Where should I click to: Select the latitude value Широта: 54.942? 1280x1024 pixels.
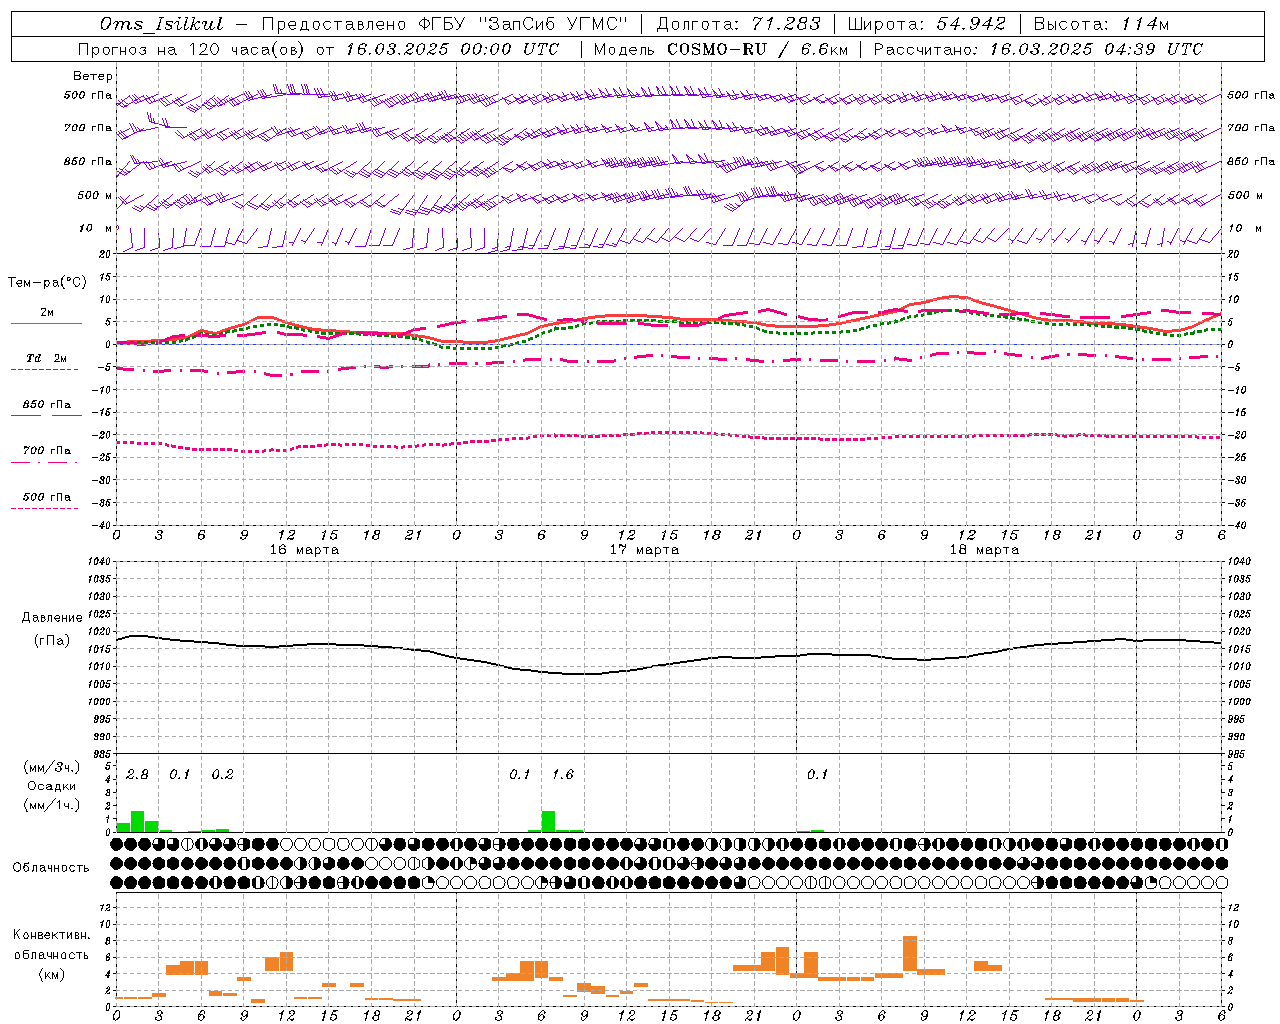tap(927, 24)
